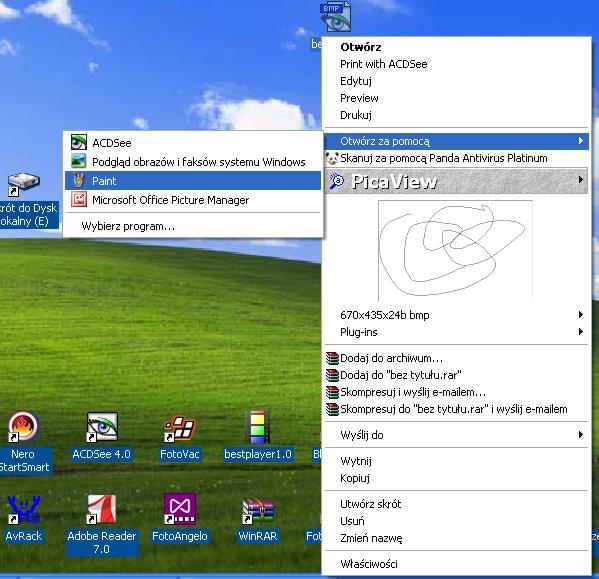Choose Microsoft Office Picture Manager

193,199
